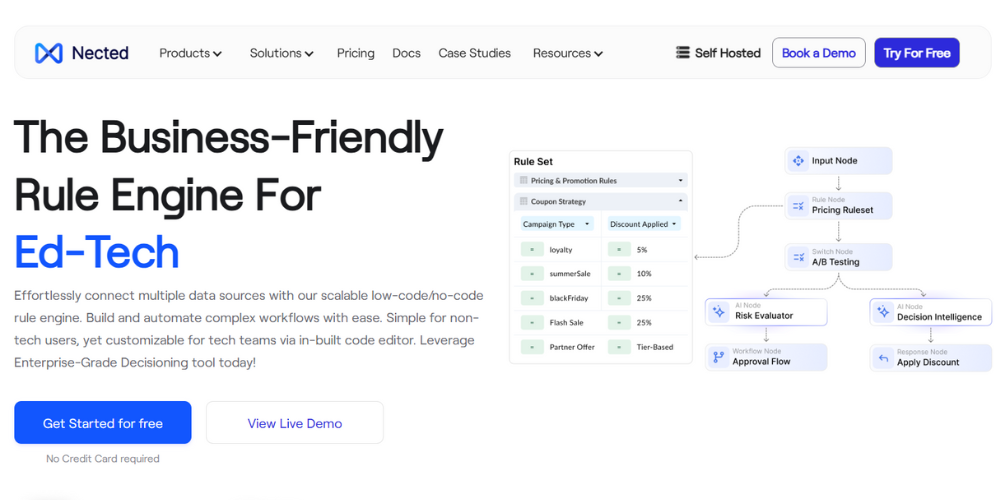Click the equals operator beside loyalty
1000x500 pixels.
click(532, 250)
